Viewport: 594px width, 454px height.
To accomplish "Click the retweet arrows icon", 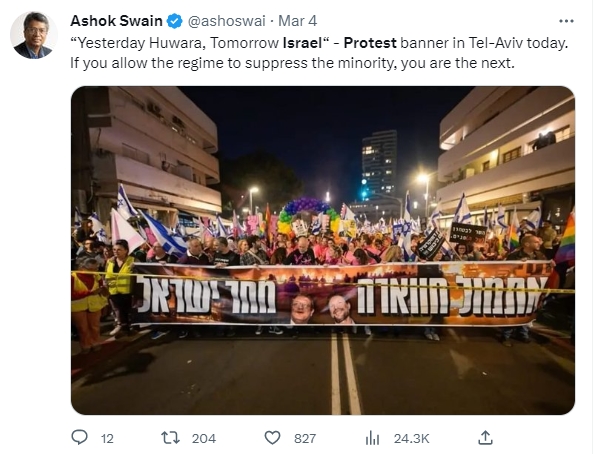I will [x=170, y=438].
